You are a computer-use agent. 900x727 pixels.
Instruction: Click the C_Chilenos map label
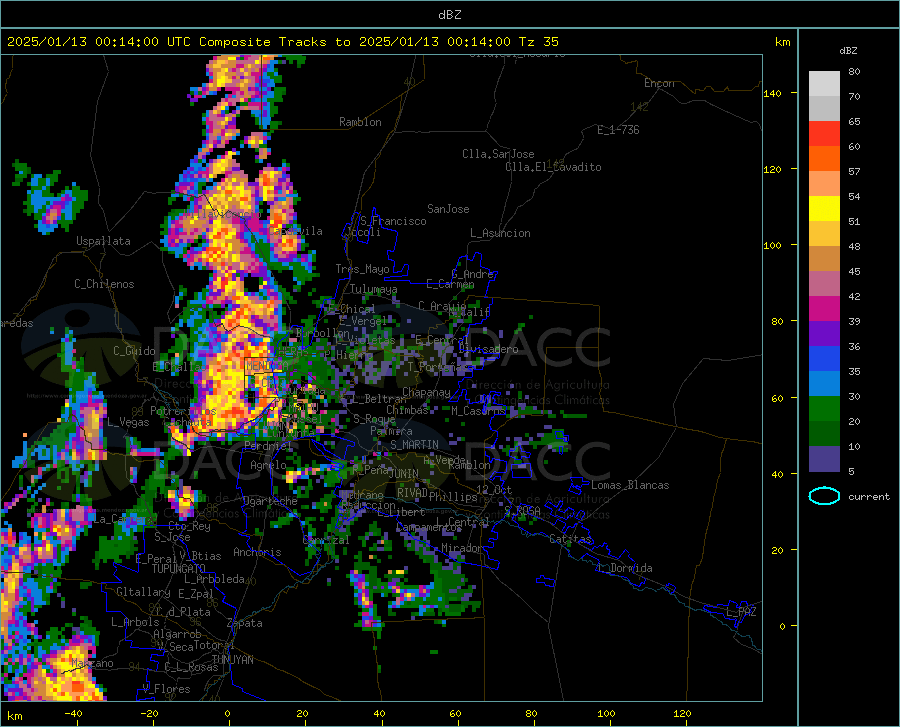[104, 284]
